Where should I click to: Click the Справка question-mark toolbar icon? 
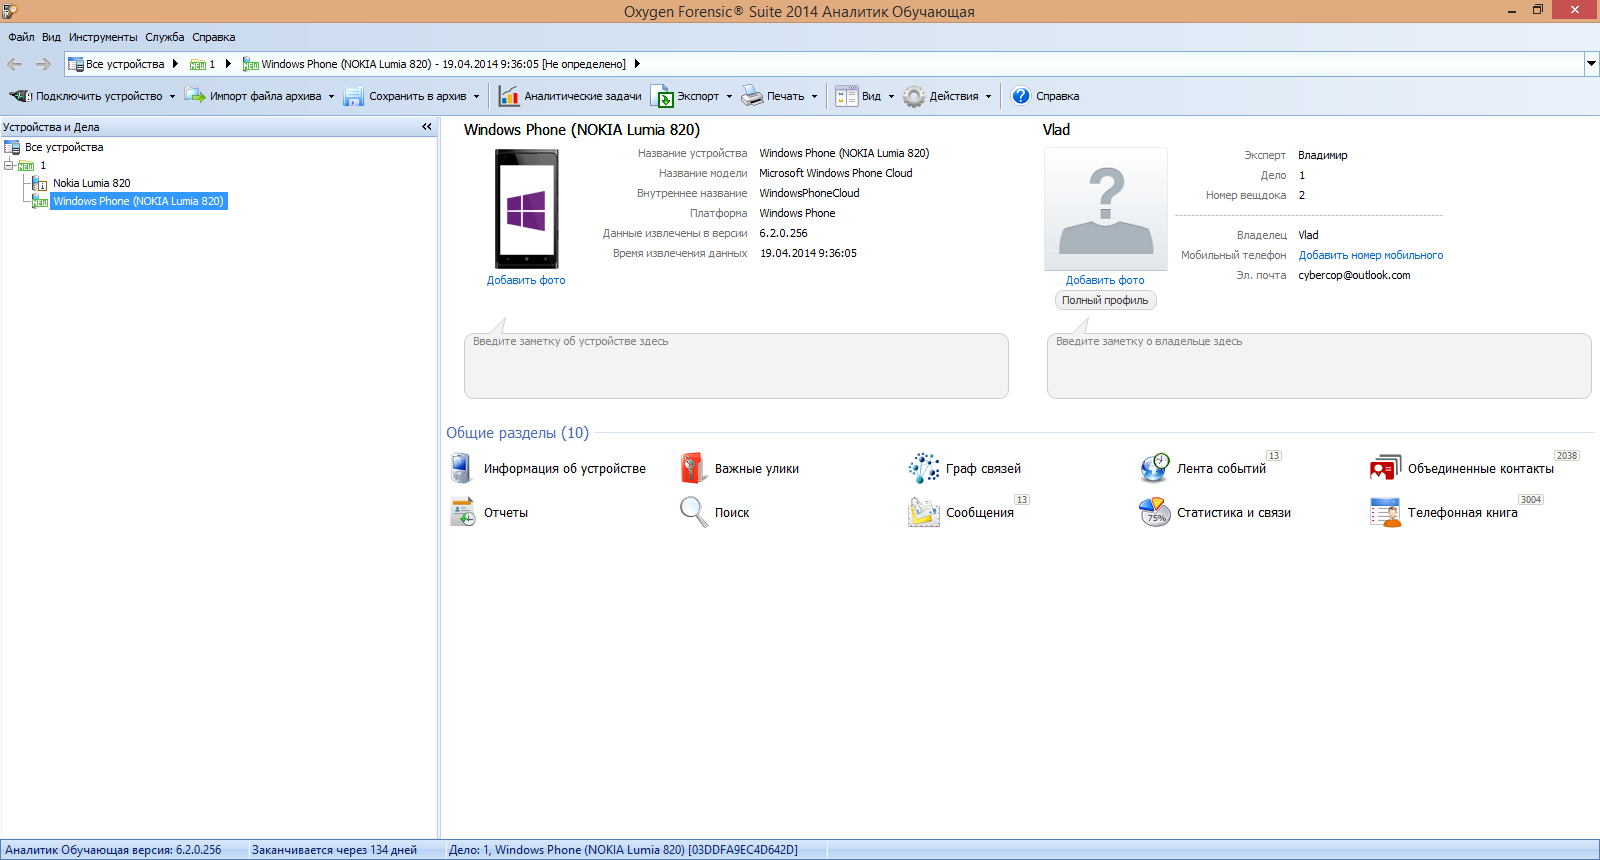pyautogui.click(x=1021, y=96)
